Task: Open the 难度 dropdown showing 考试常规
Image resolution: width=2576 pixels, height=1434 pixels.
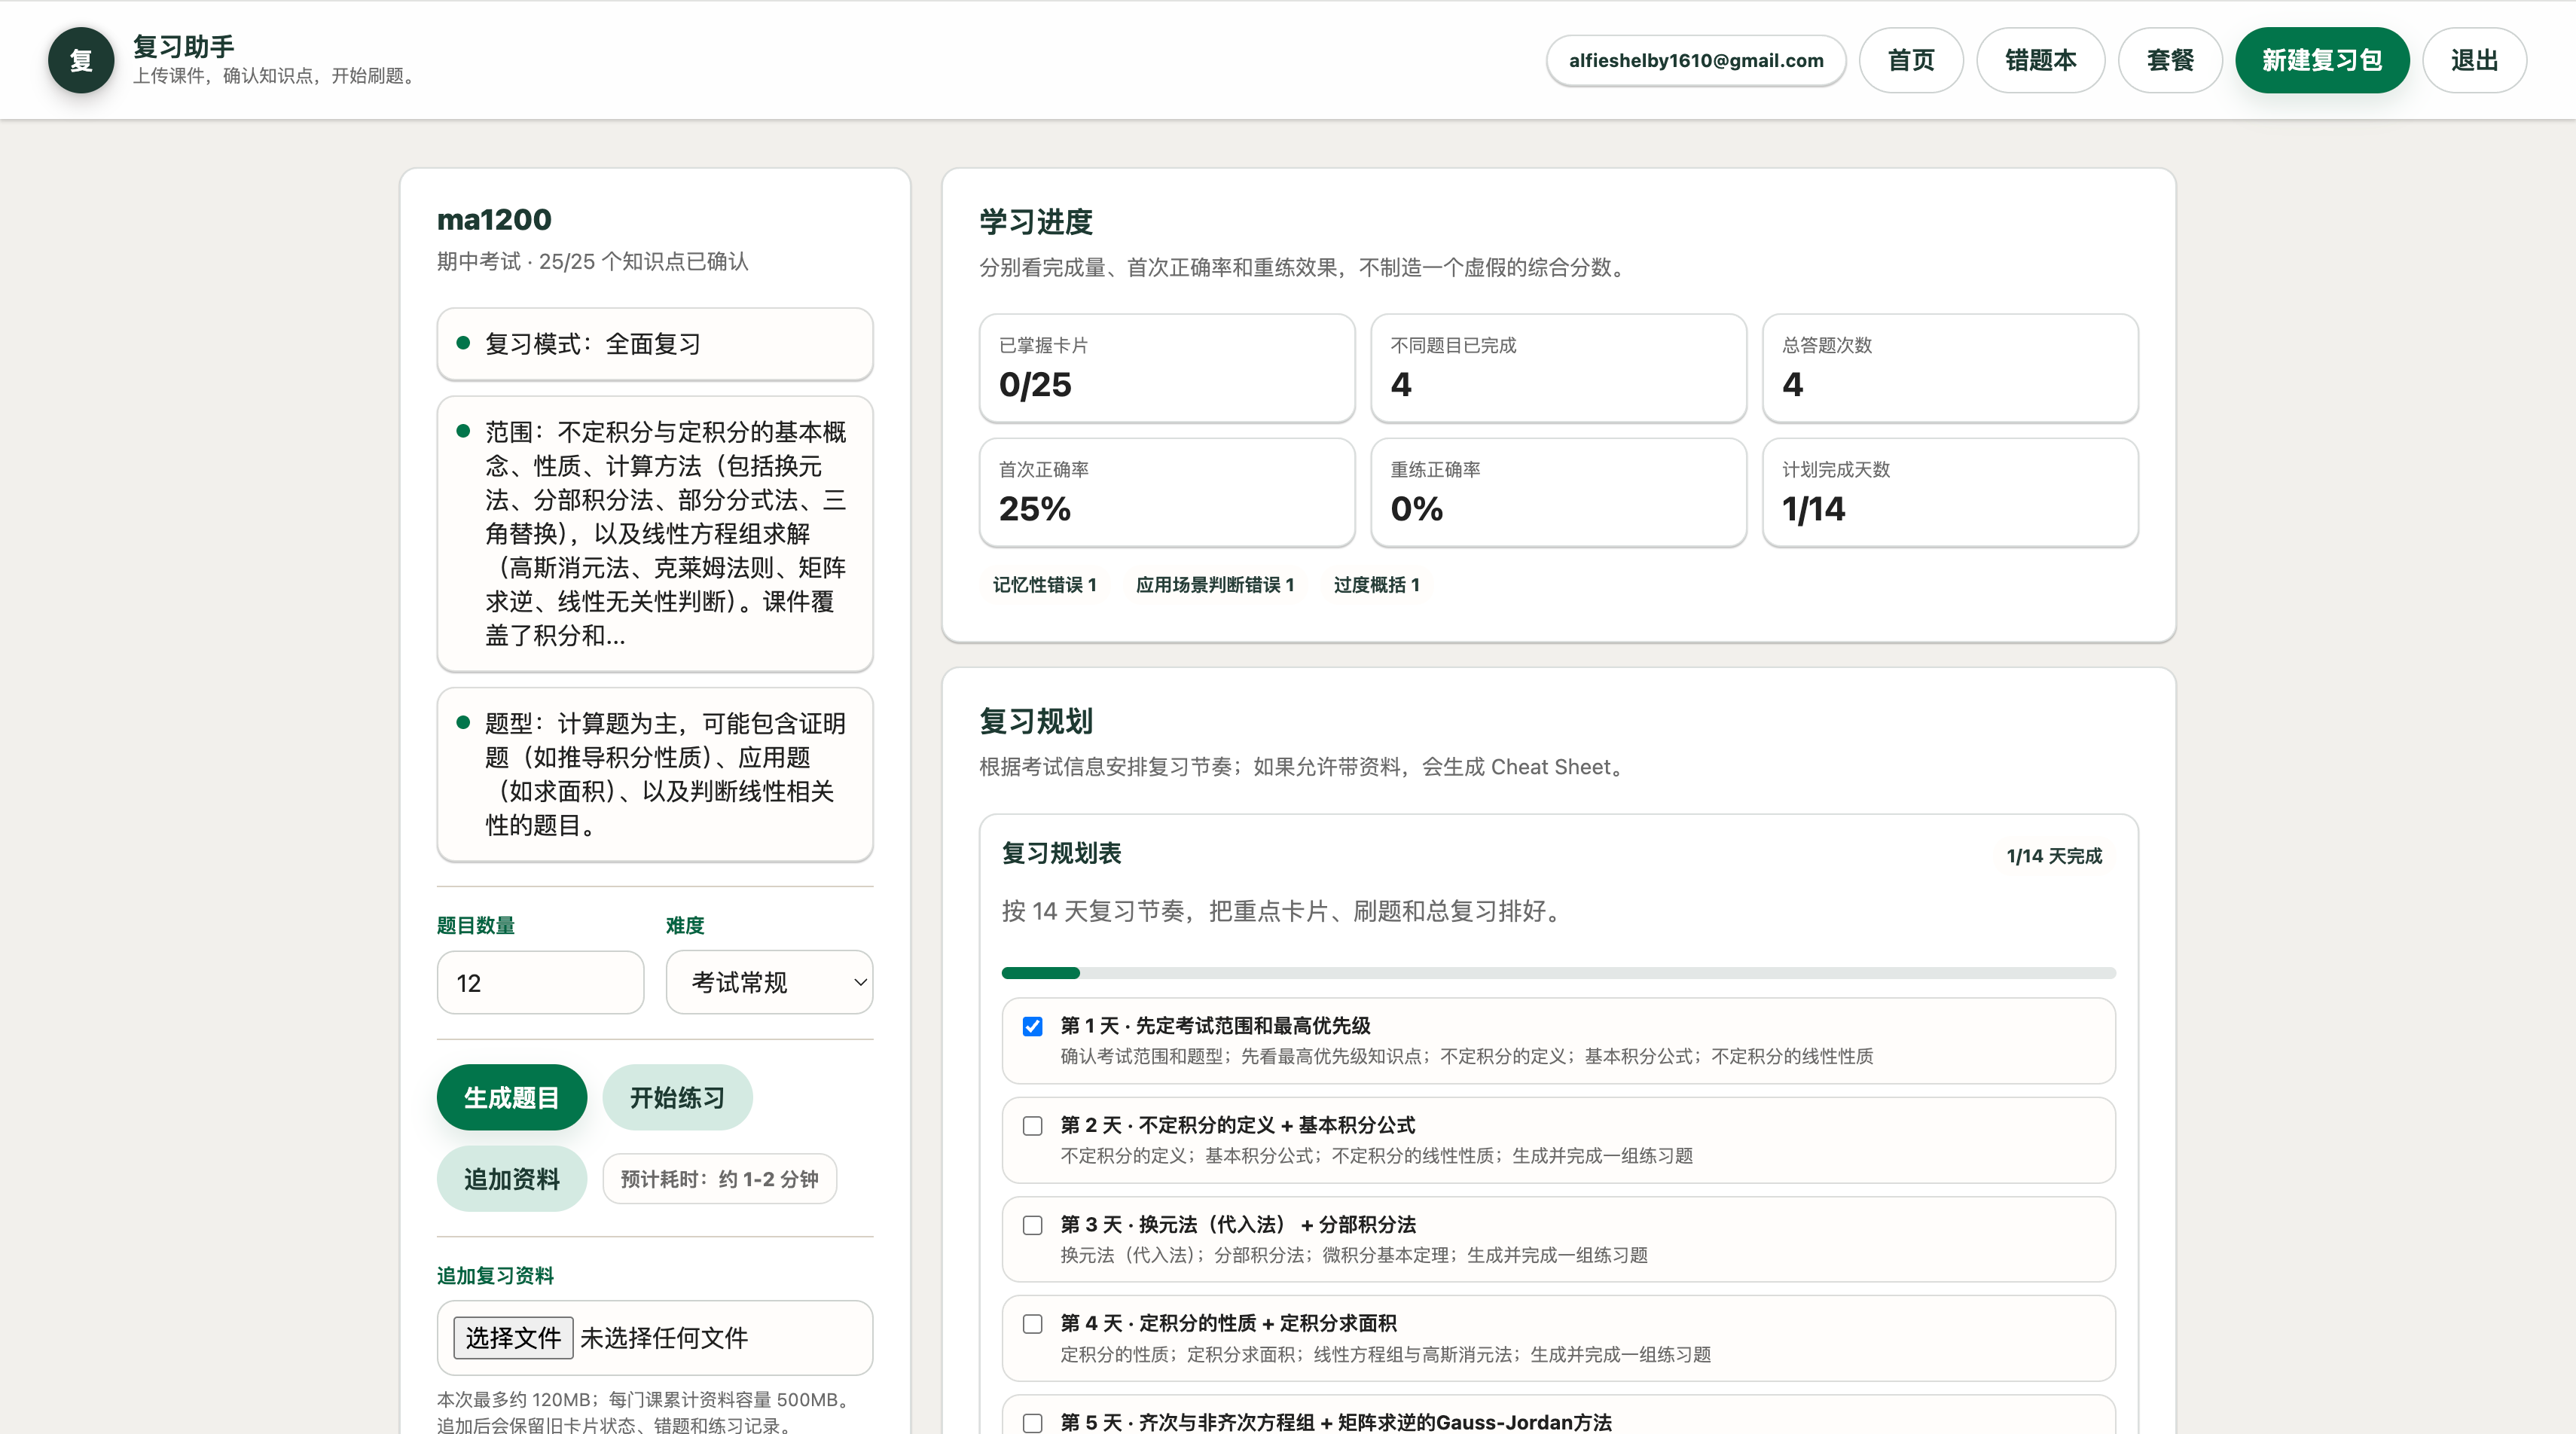Action: pyautogui.click(x=769, y=982)
